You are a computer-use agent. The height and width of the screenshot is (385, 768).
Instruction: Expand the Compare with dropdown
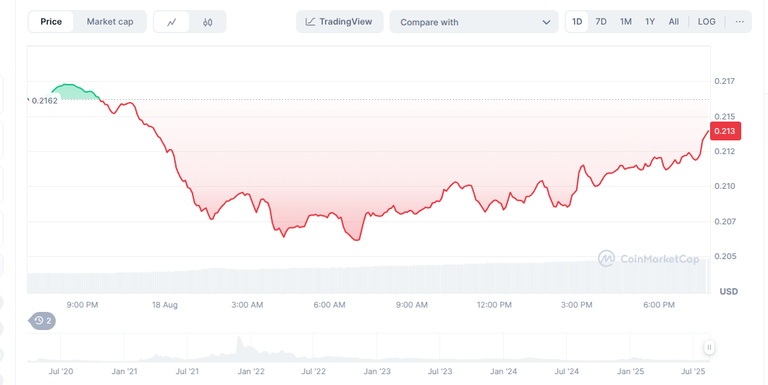[474, 22]
